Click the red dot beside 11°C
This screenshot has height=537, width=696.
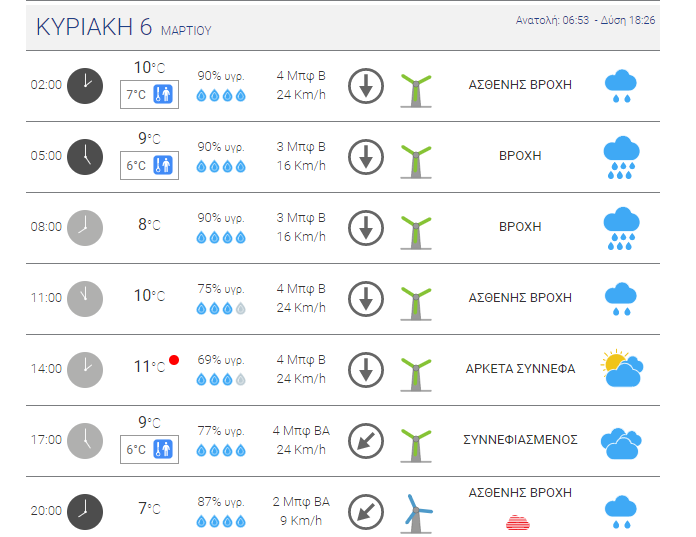point(174,360)
